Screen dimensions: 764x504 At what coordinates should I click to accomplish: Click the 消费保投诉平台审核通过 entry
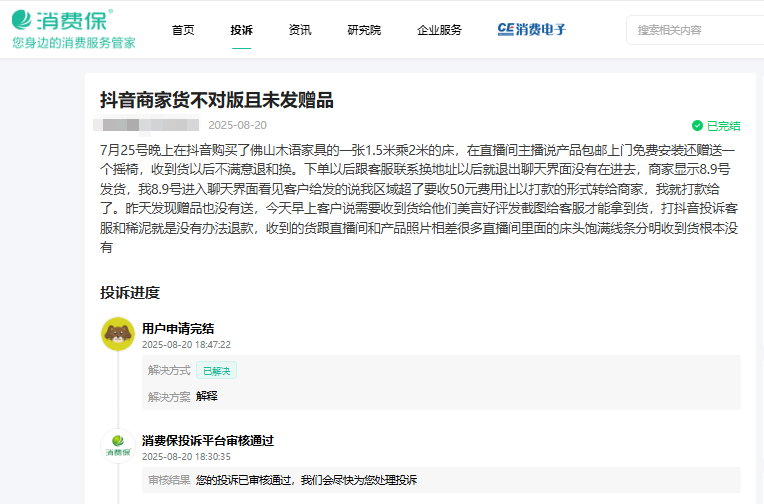pyautogui.click(x=208, y=441)
